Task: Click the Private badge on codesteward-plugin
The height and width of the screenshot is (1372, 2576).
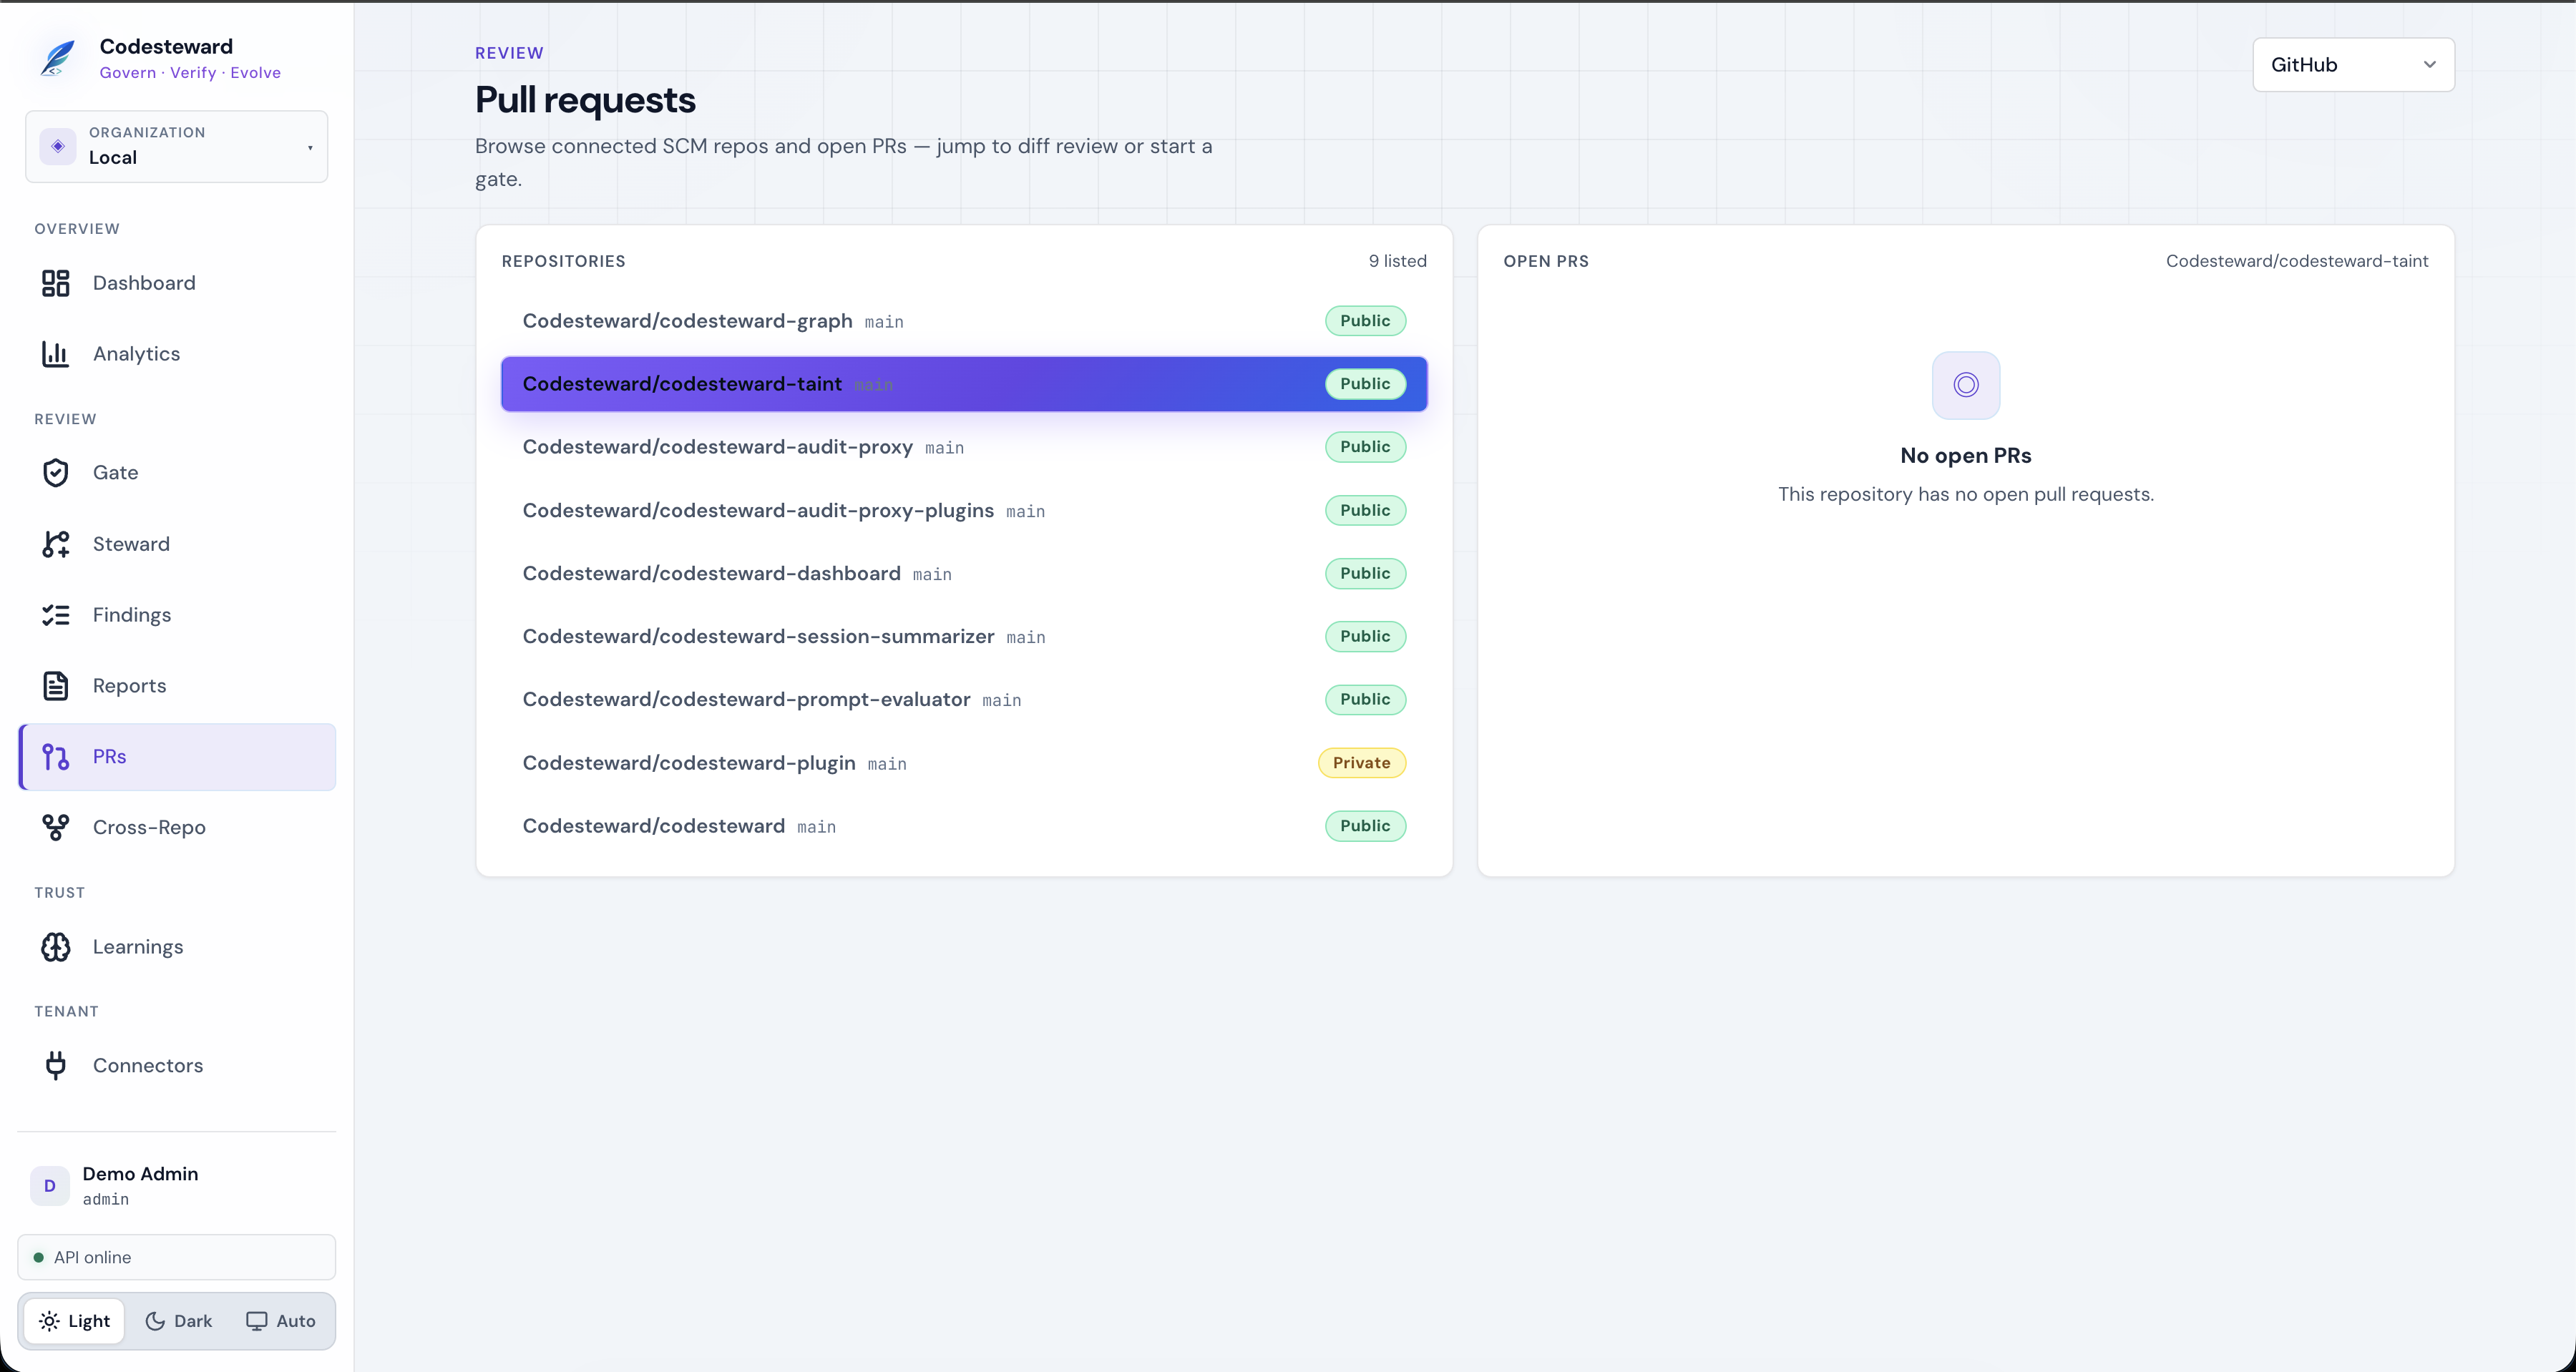Action: 1362,763
